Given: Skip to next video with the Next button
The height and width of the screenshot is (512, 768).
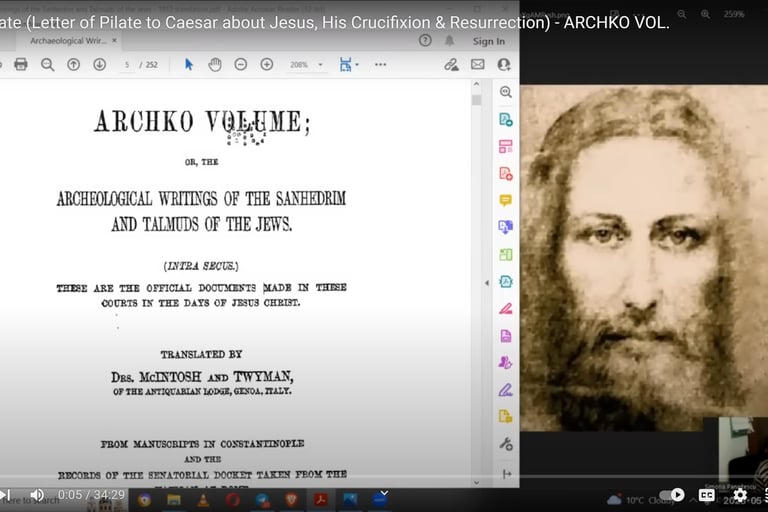Looking at the screenshot, I should point(5,495).
